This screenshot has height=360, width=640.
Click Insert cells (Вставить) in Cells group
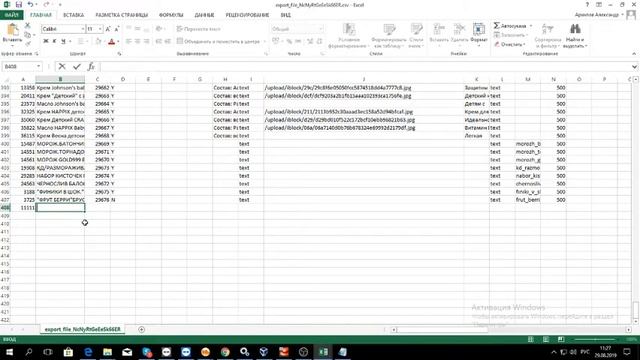click(x=439, y=34)
